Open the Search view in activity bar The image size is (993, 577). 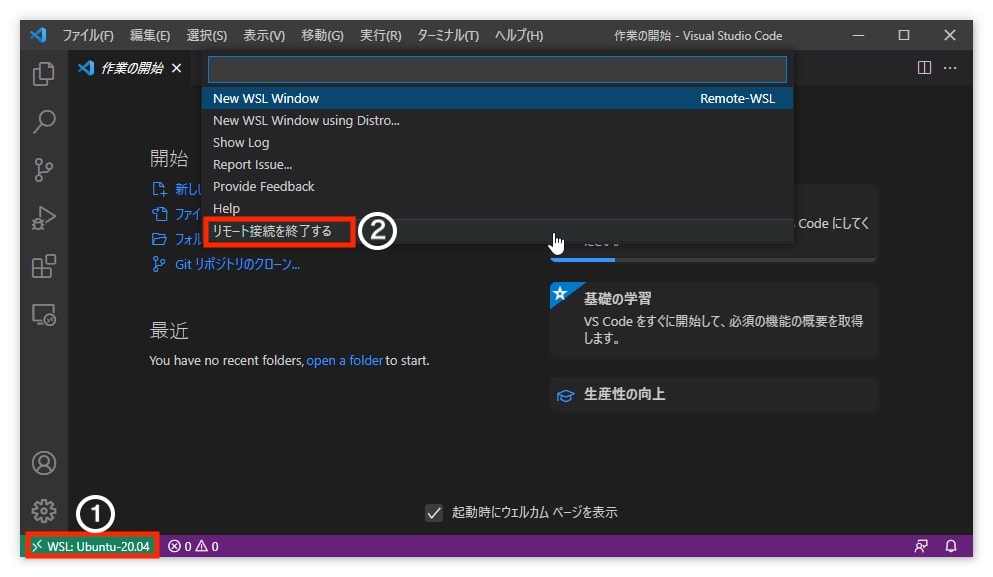coord(44,121)
